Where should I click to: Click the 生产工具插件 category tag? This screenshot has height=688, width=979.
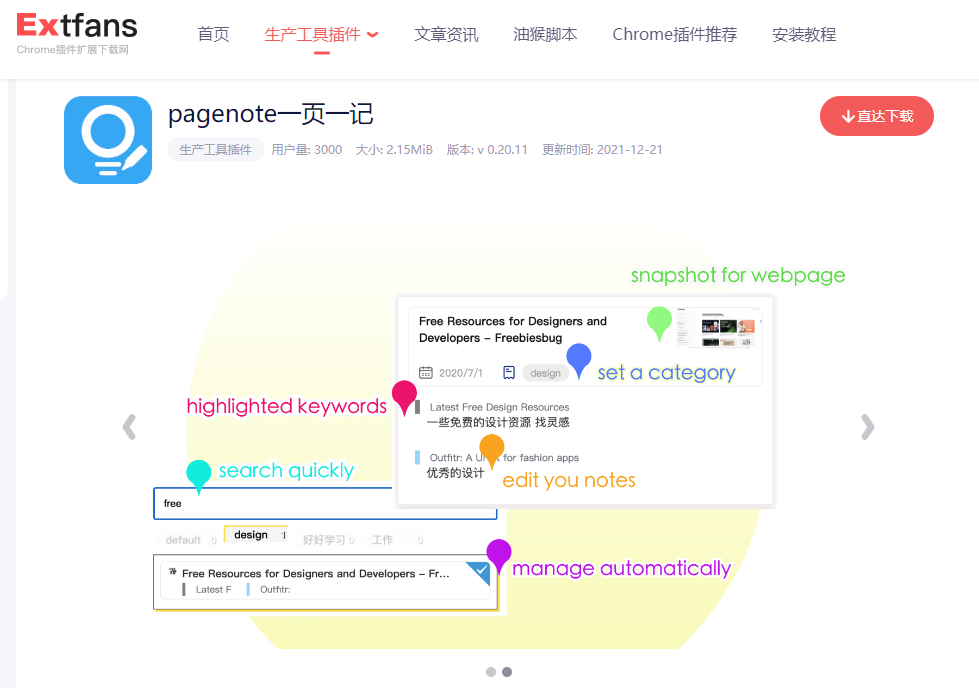coord(215,150)
